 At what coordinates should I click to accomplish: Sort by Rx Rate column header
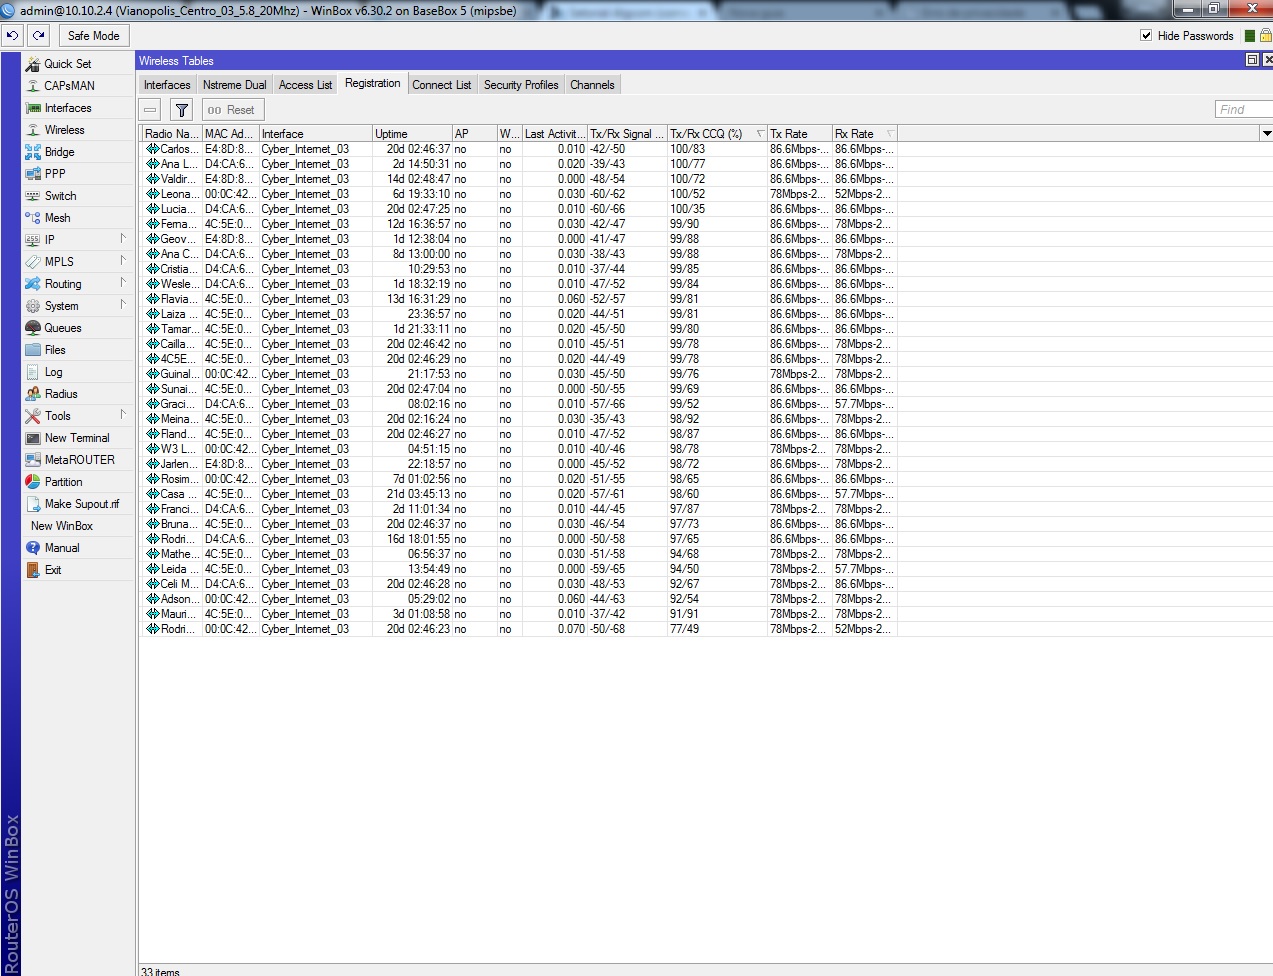point(864,133)
